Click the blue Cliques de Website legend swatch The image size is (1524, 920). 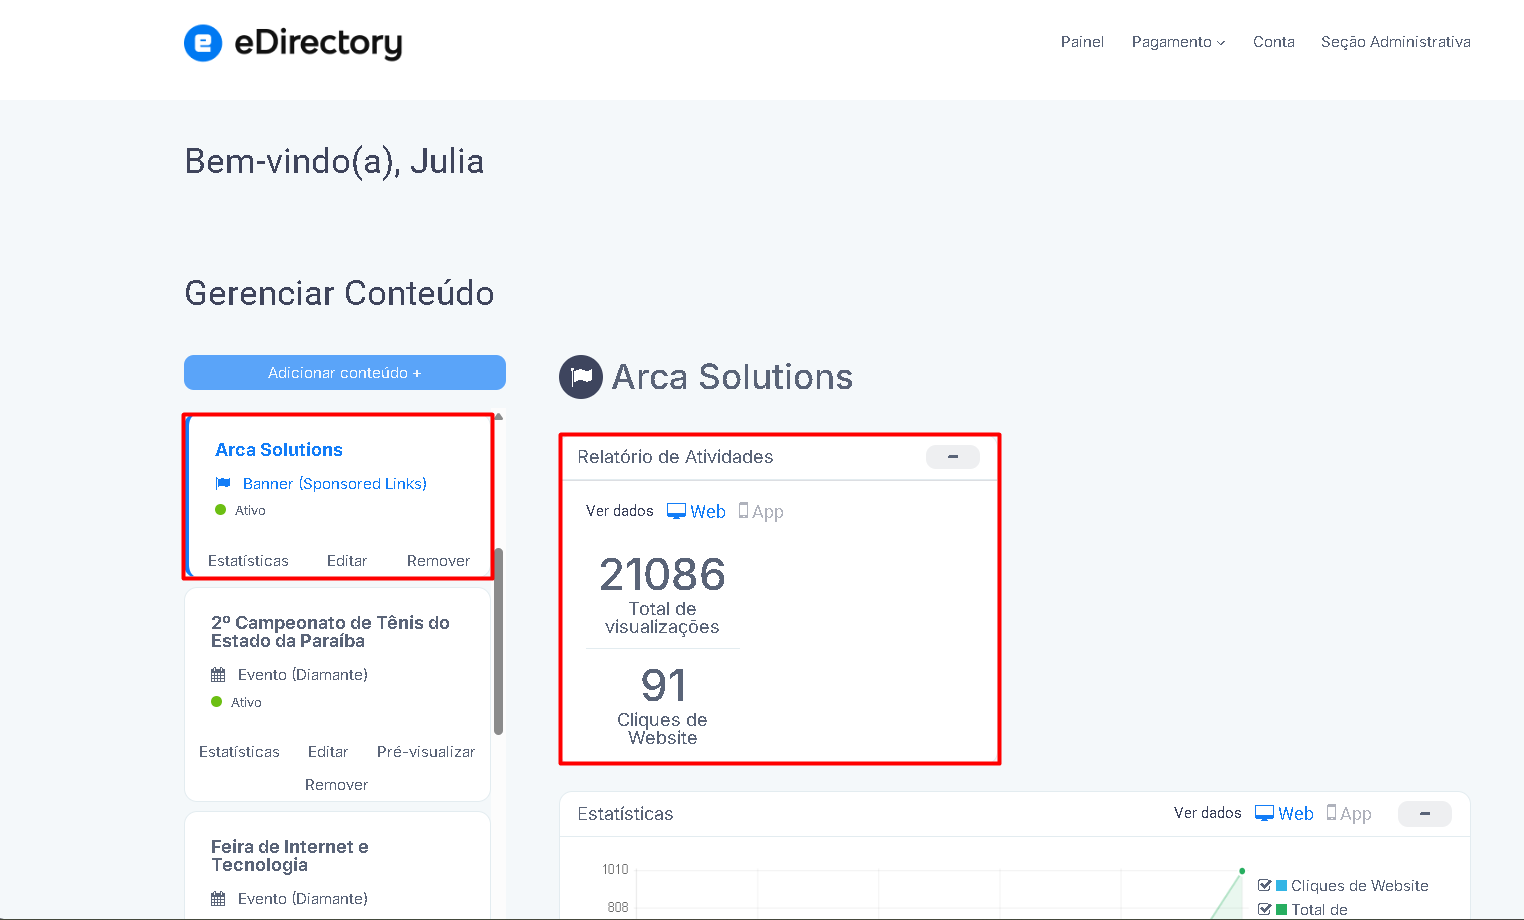pos(1282,885)
